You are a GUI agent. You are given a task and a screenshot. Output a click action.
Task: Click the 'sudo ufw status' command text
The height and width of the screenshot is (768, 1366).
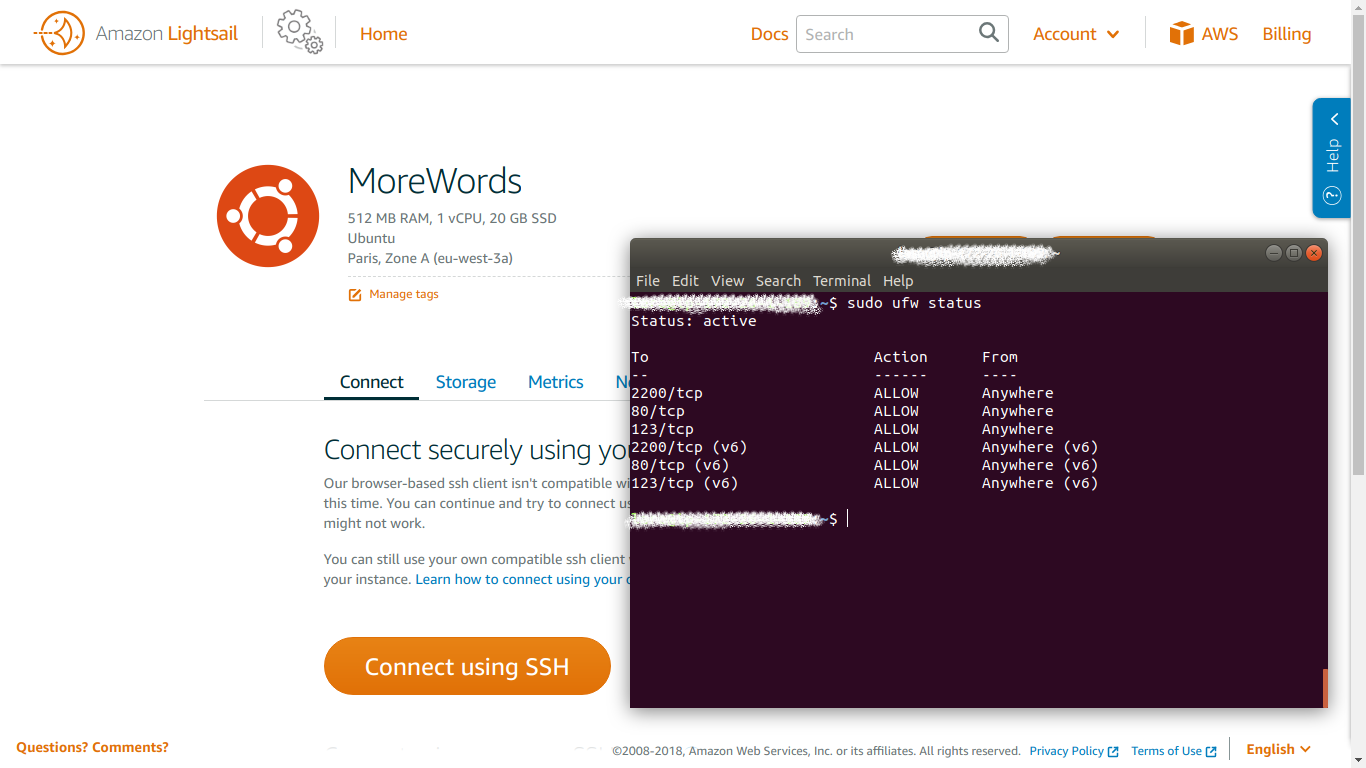pos(914,303)
